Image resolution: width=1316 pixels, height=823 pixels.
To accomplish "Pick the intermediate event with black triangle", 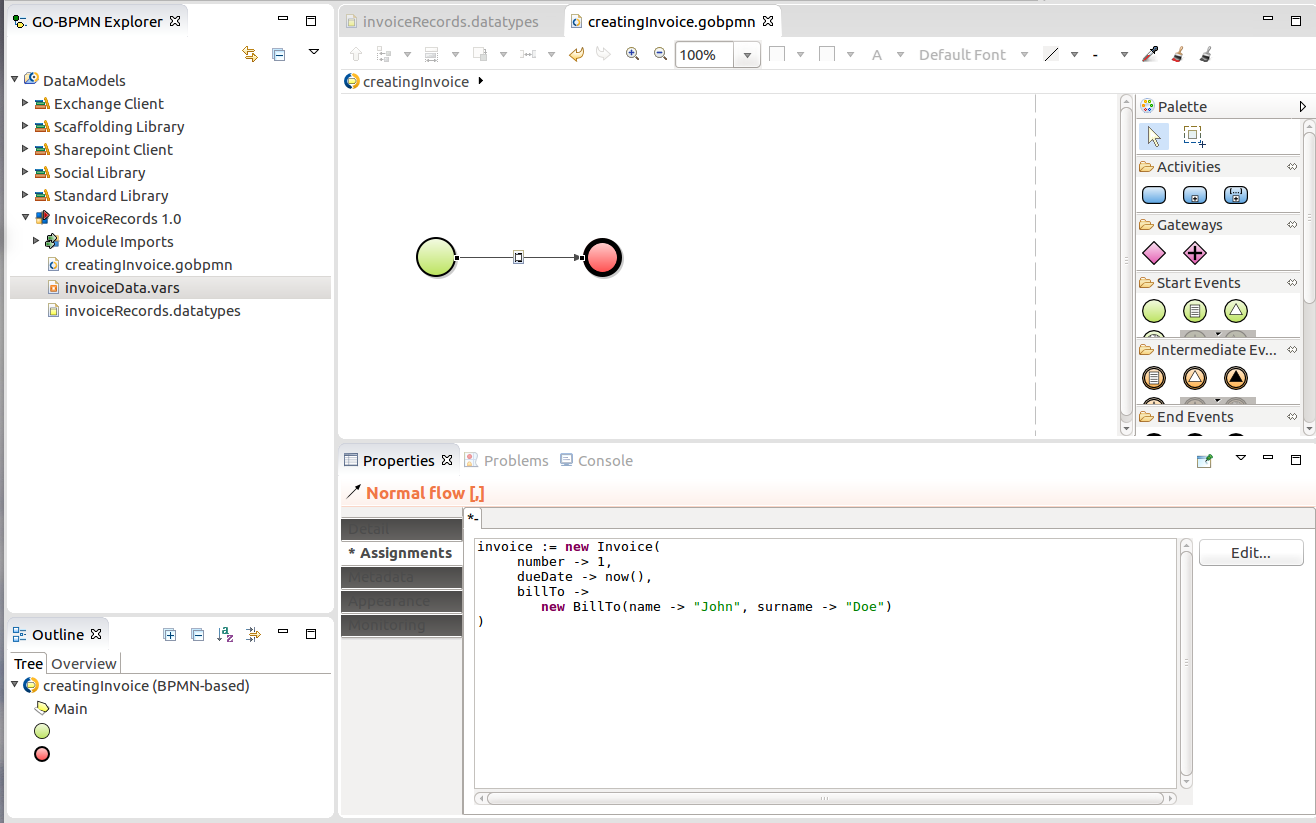I will (x=1236, y=378).
